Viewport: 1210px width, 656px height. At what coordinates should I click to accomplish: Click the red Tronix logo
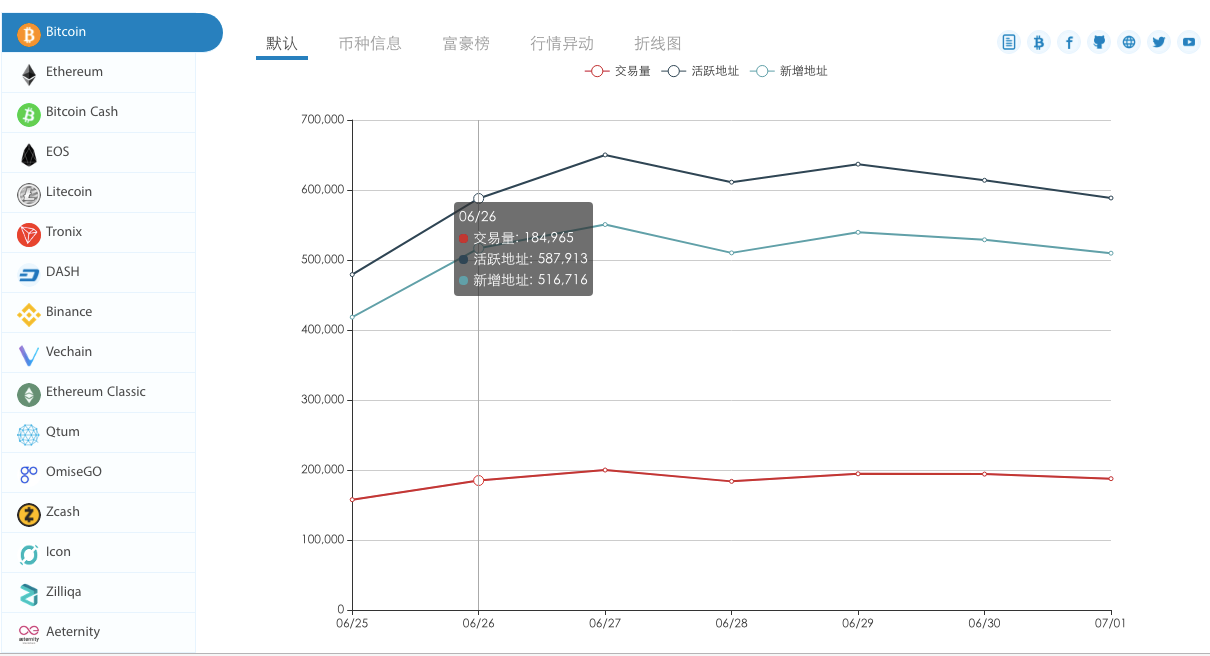pyautogui.click(x=29, y=235)
